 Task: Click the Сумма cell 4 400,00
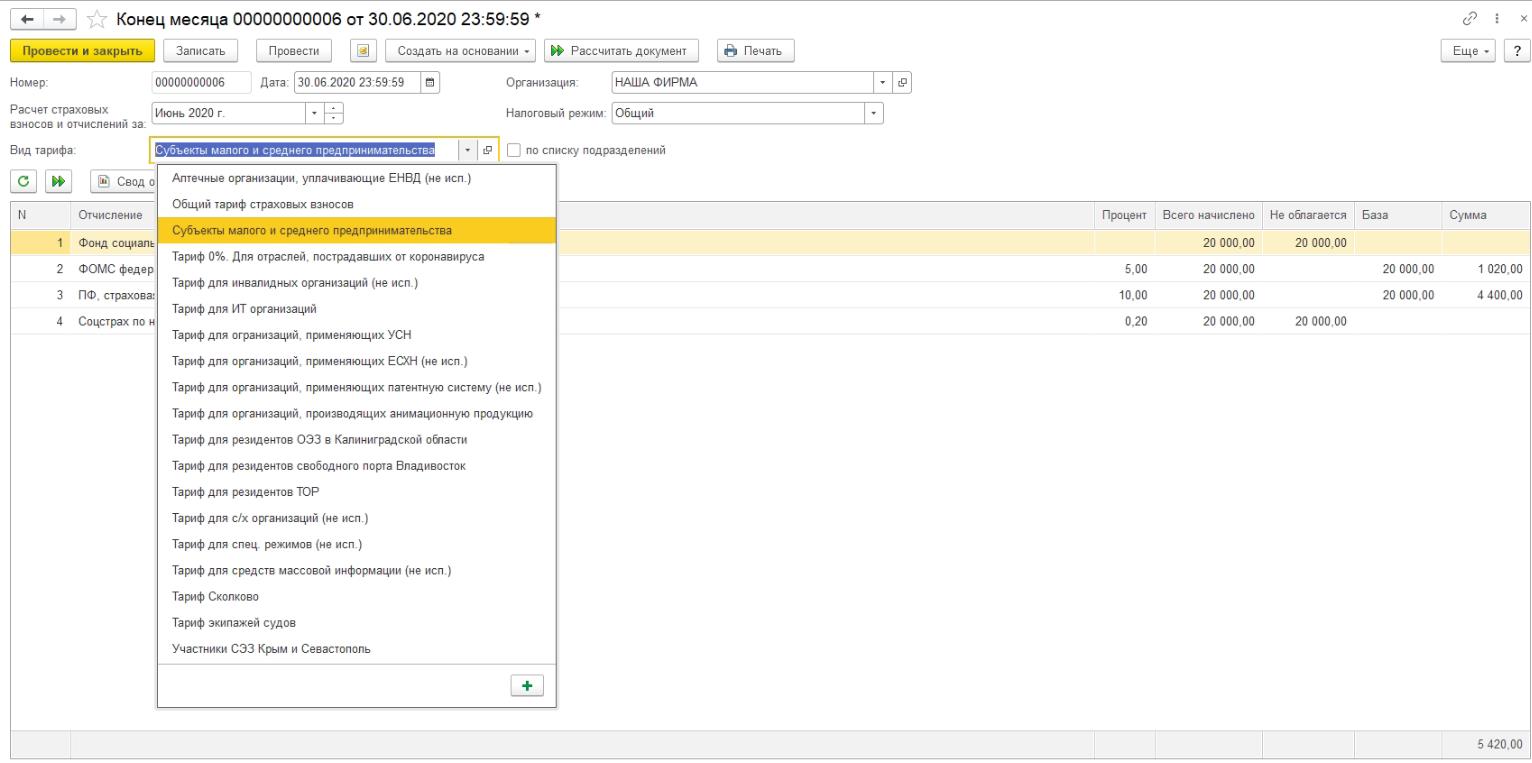click(x=1485, y=295)
